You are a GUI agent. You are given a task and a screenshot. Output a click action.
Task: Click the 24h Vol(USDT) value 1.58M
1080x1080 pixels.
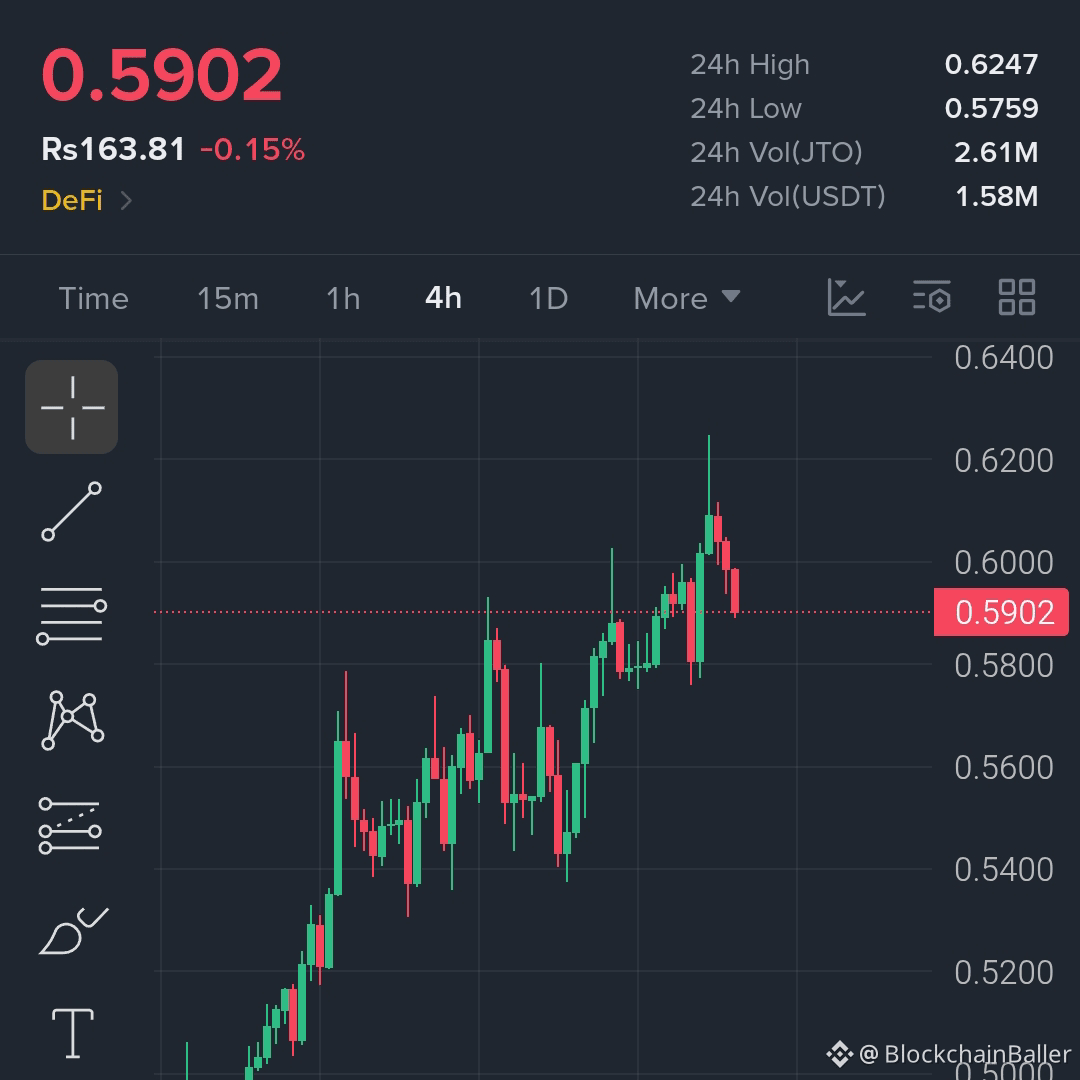(x=997, y=196)
